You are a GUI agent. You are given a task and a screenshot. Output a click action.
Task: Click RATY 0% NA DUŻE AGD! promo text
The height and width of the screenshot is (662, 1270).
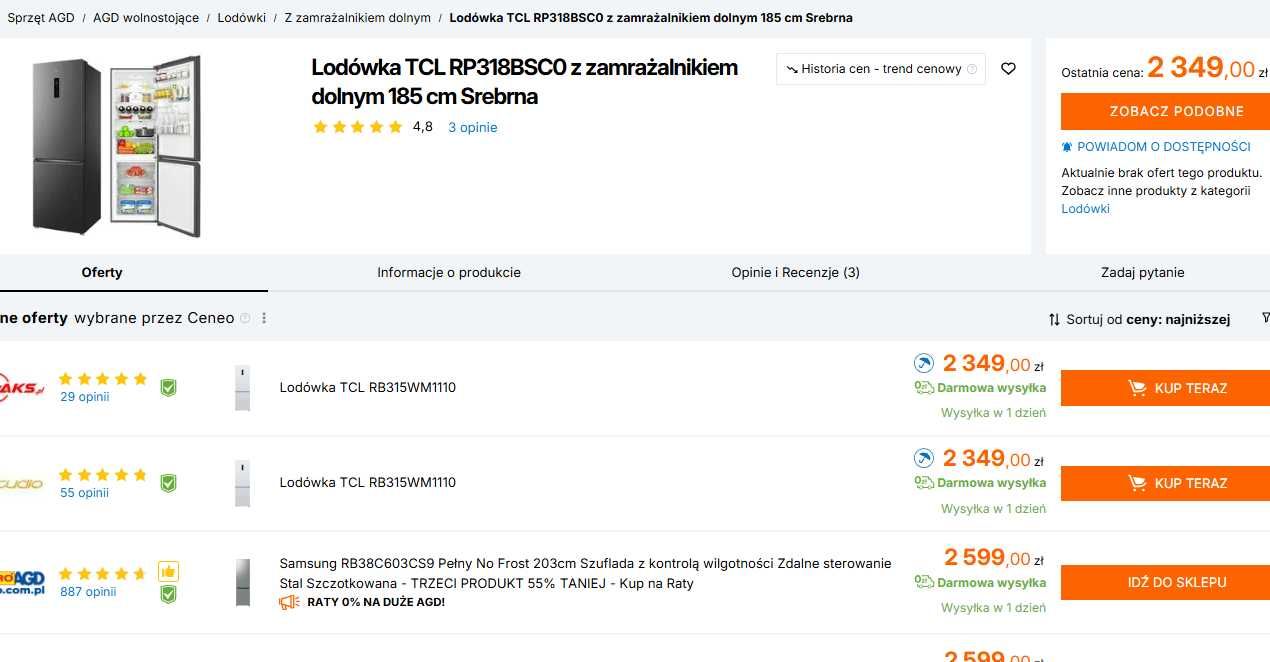[376, 602]
